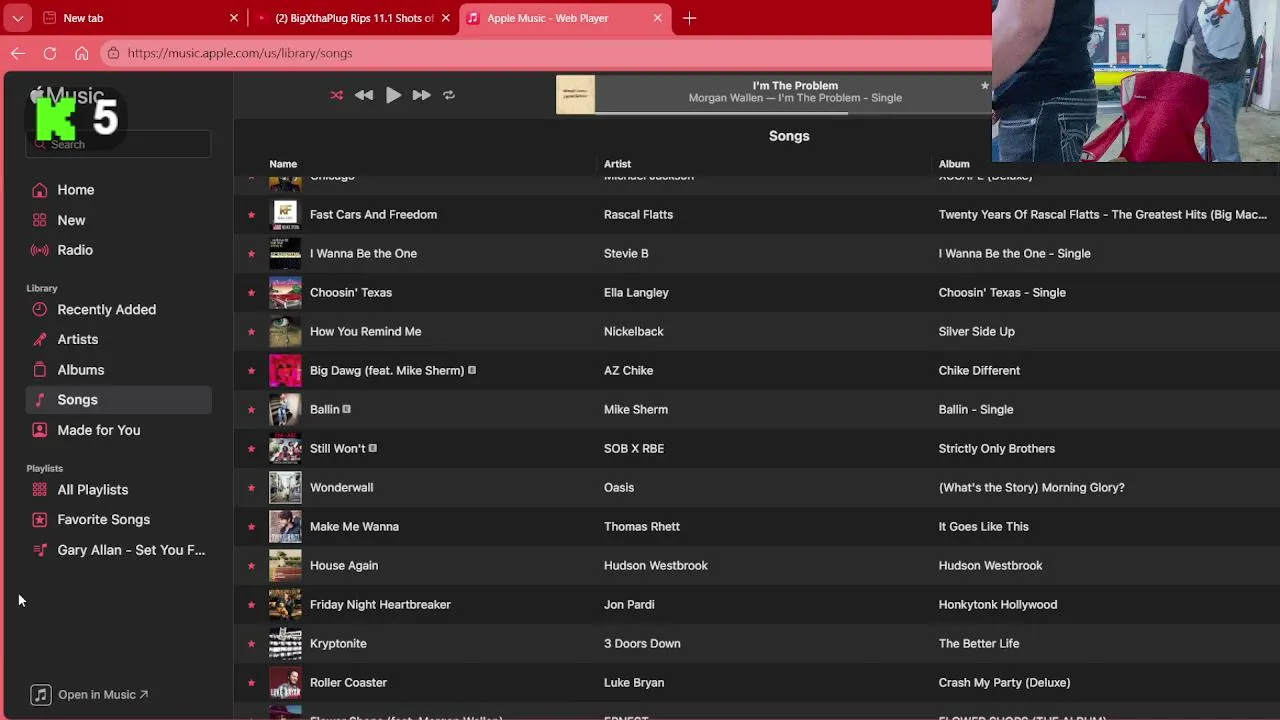Skip to previous track
The image size is (1280, 720).
pyautogui.click(x=364, y=95)
